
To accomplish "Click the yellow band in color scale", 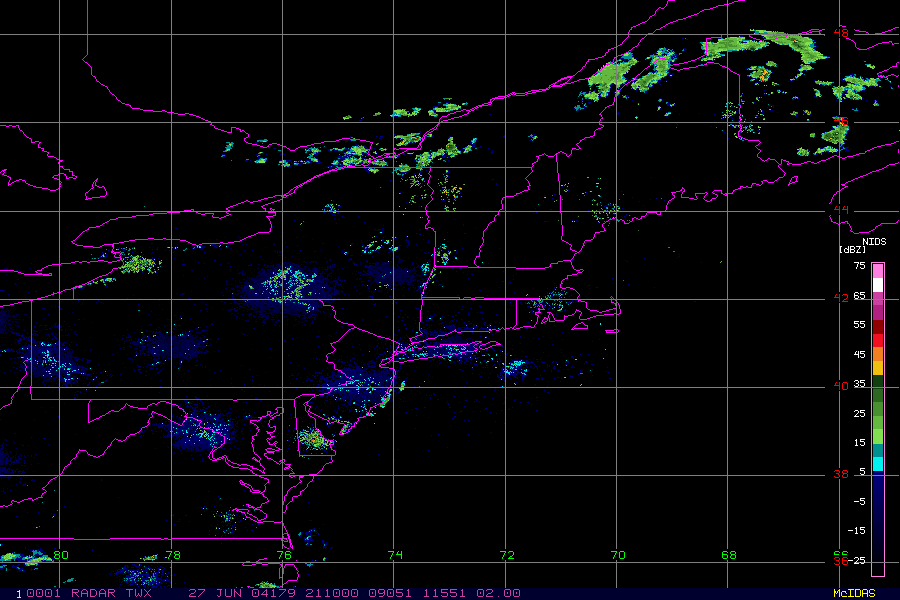I will point(878,368).
